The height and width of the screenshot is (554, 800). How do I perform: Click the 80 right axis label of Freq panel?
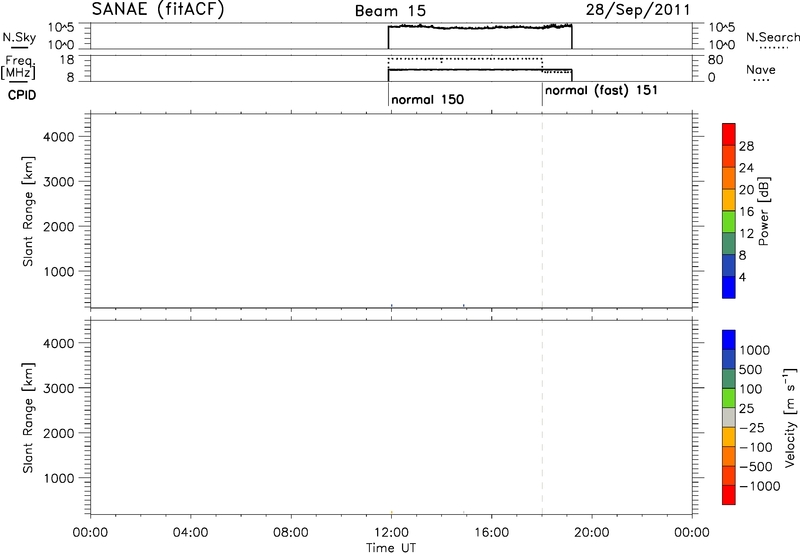tap(715, 60)
